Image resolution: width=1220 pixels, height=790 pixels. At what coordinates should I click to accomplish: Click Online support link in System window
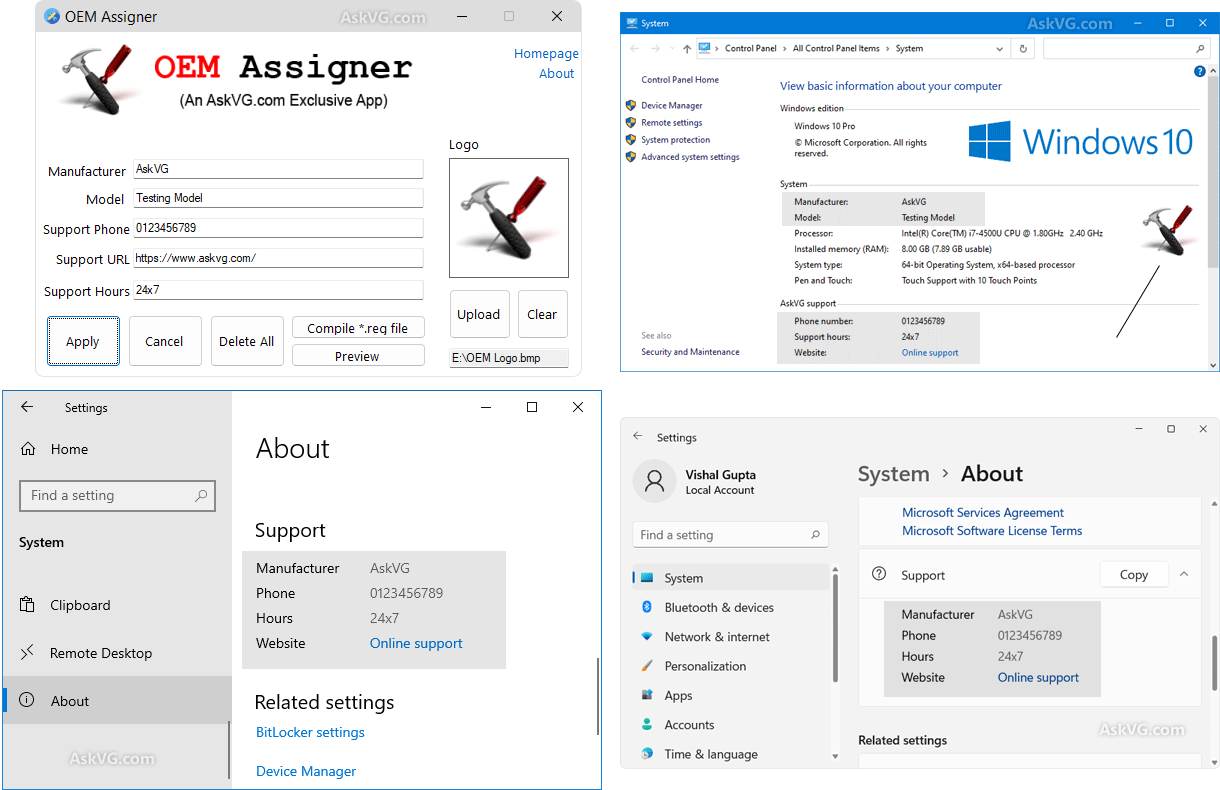(x=930, y=352)
